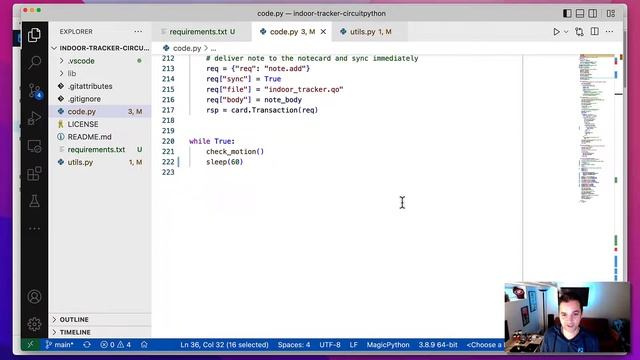Image resolution: width=640 pixels, height=360 pixels.
Task: Click on while True: line
Action: coord(212,141)
